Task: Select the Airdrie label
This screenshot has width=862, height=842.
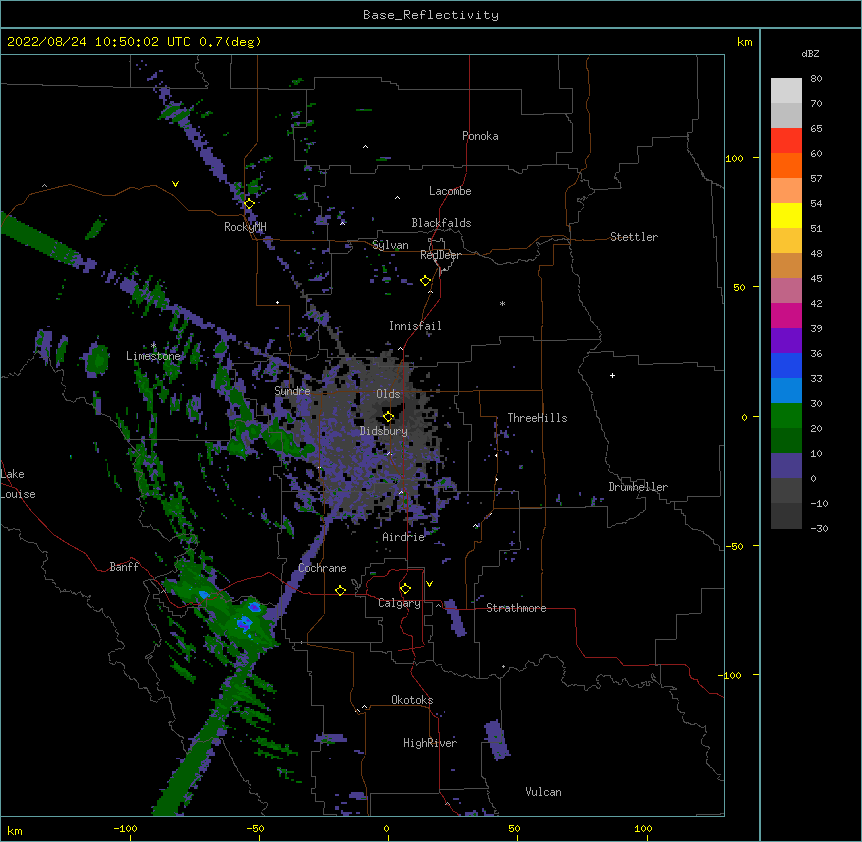Action: tap(403, 537)
